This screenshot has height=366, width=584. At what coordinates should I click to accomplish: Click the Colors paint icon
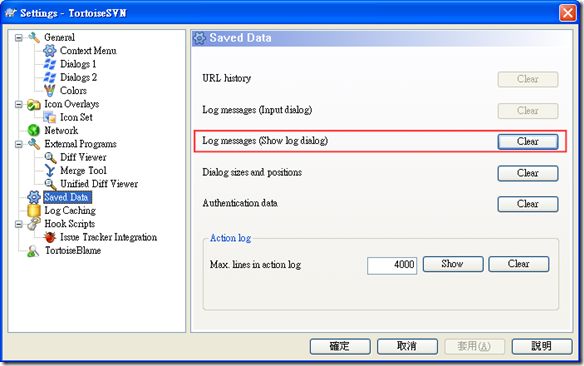[x=50, y=90]
